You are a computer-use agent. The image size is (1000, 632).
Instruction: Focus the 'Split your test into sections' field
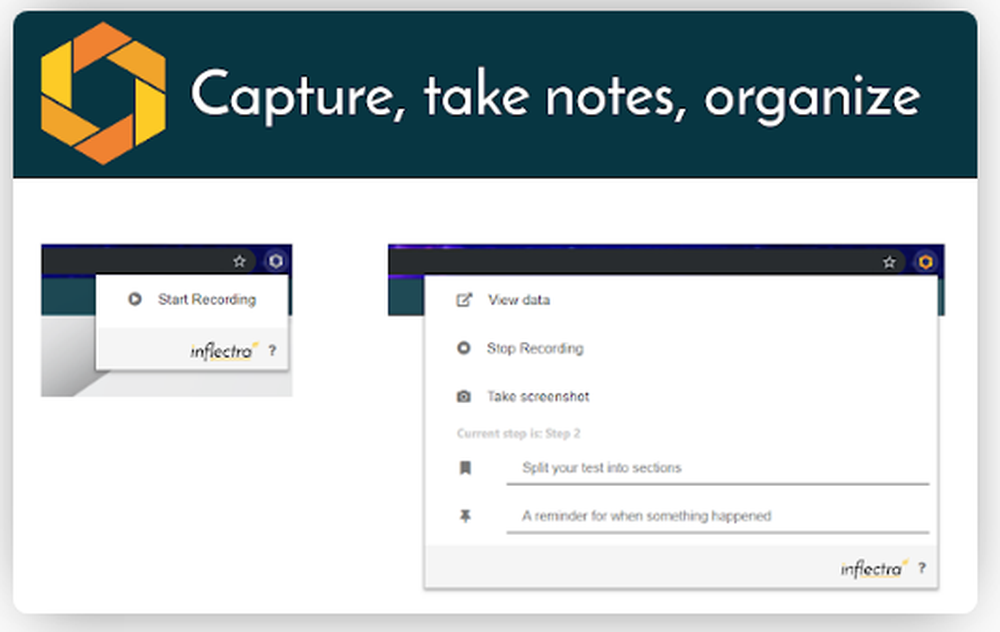pyautogui.click(x=717, y=469)
